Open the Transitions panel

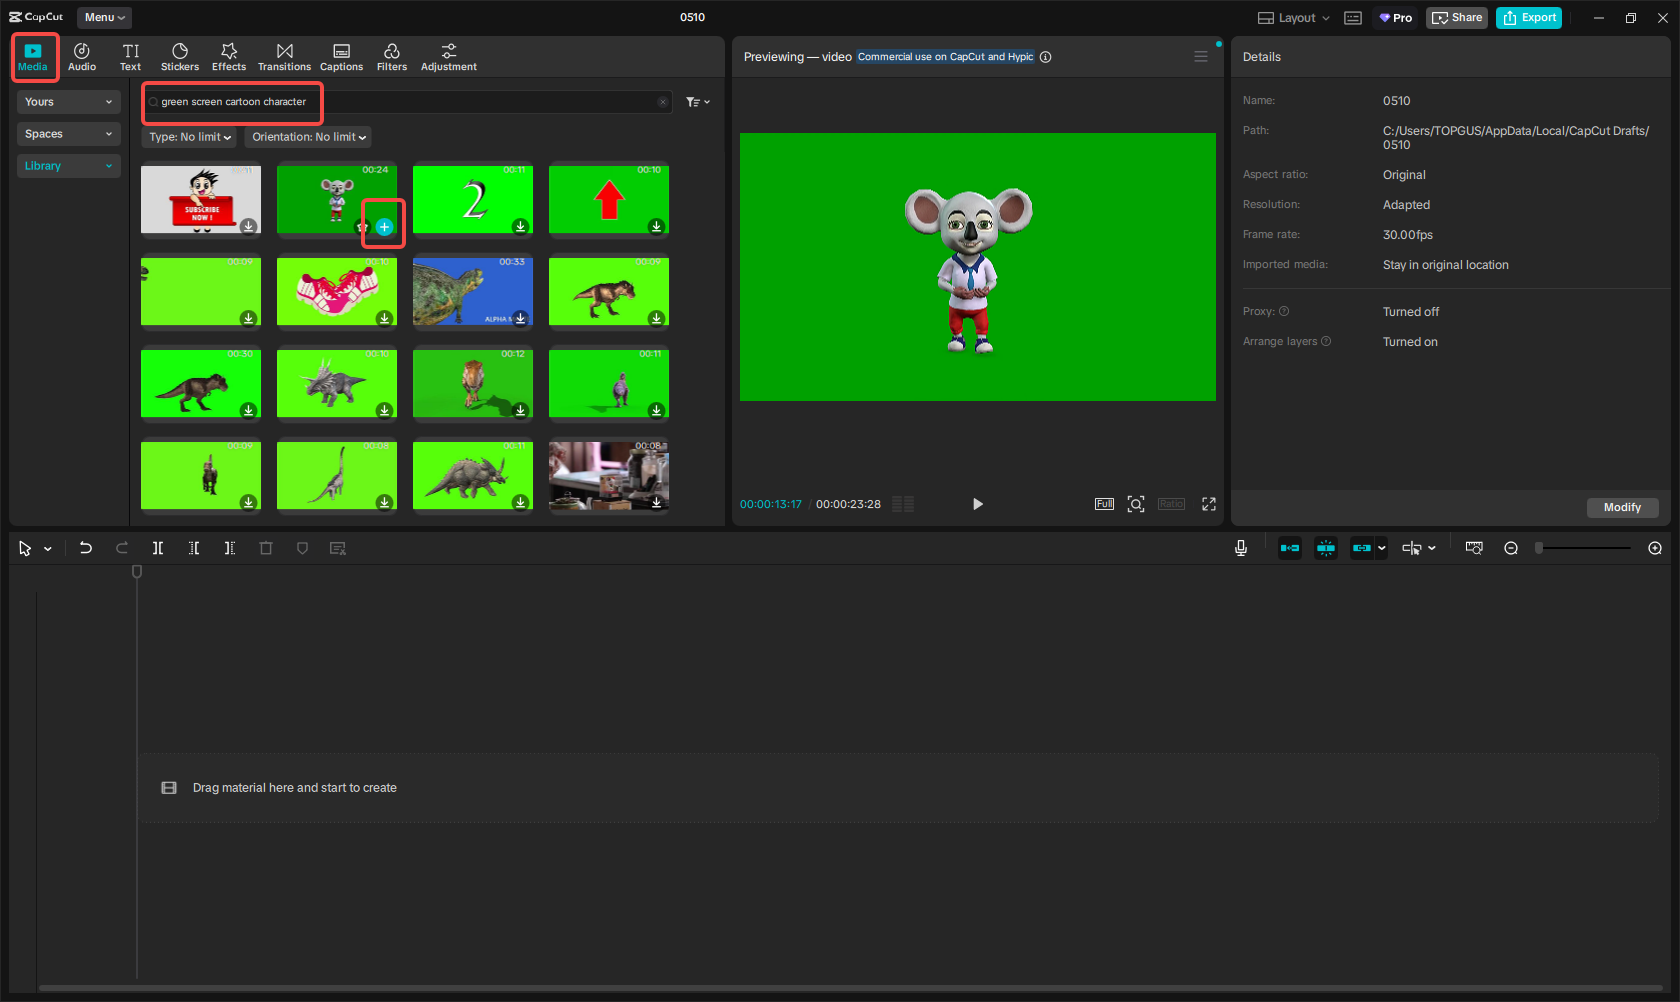[284, 56]
